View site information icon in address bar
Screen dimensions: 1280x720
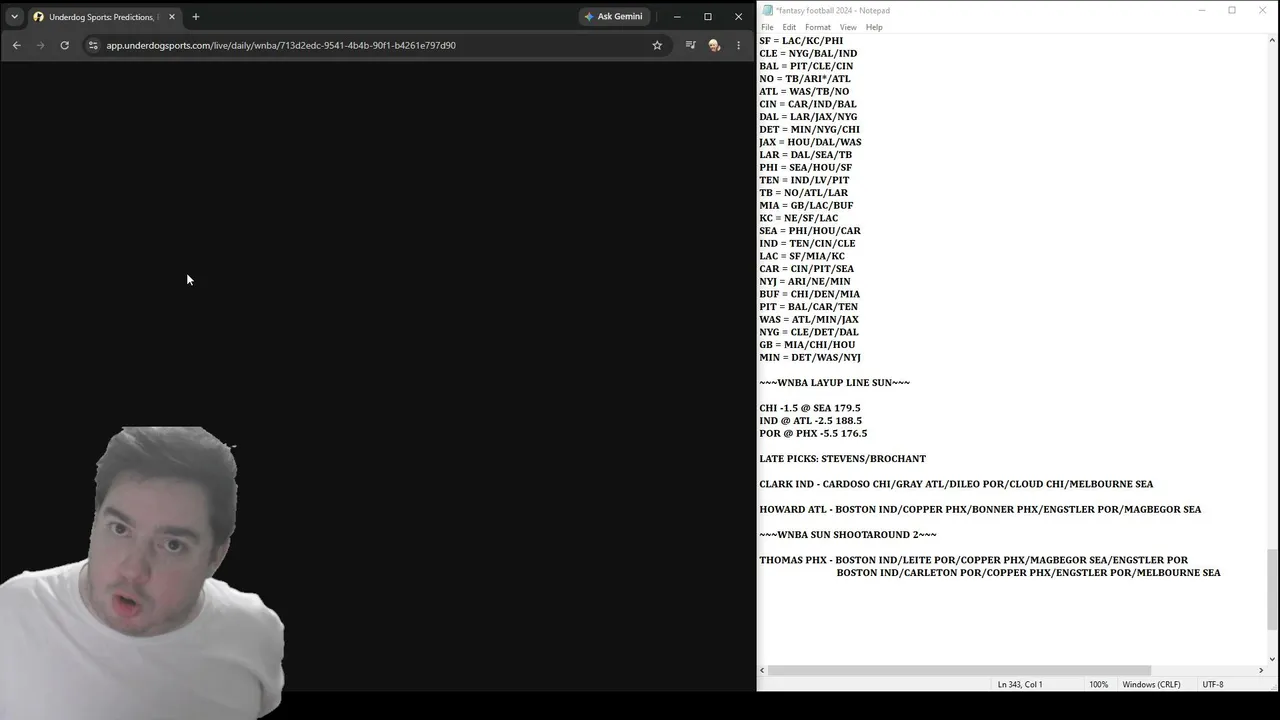click(93, 45)
